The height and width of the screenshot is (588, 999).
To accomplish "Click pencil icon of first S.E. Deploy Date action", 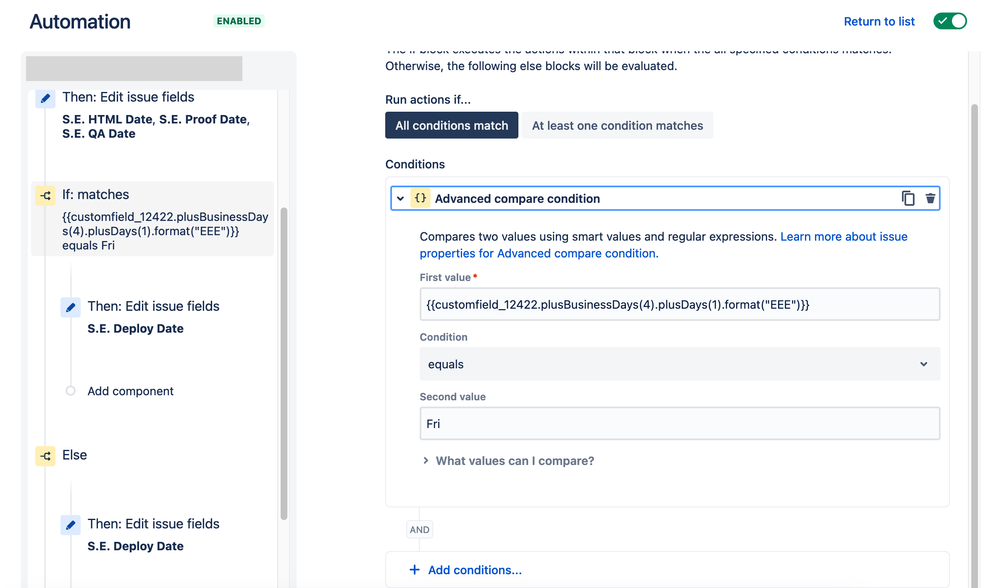I will pos(71,307).
